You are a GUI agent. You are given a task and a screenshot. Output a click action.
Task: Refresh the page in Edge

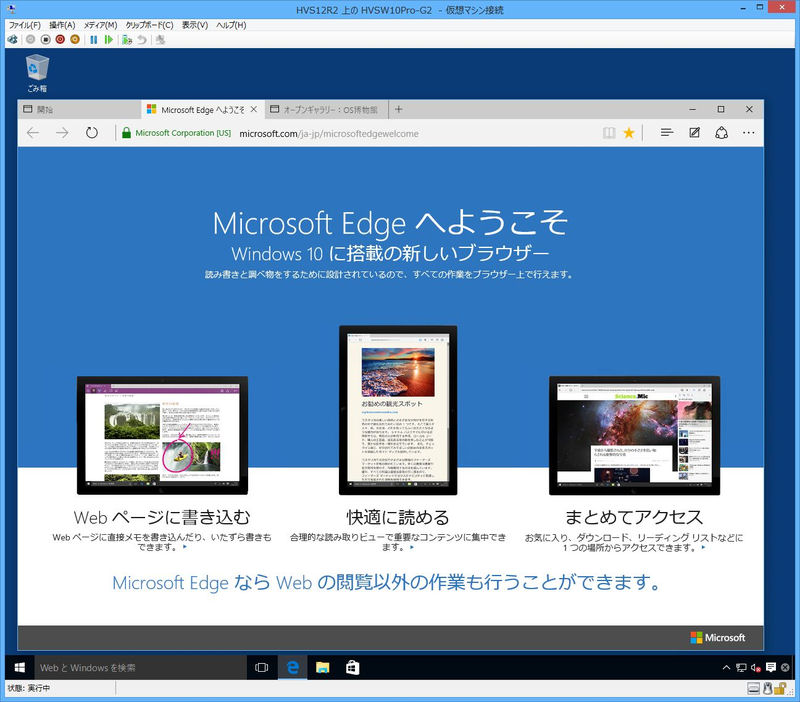click(x=92, y=133)
